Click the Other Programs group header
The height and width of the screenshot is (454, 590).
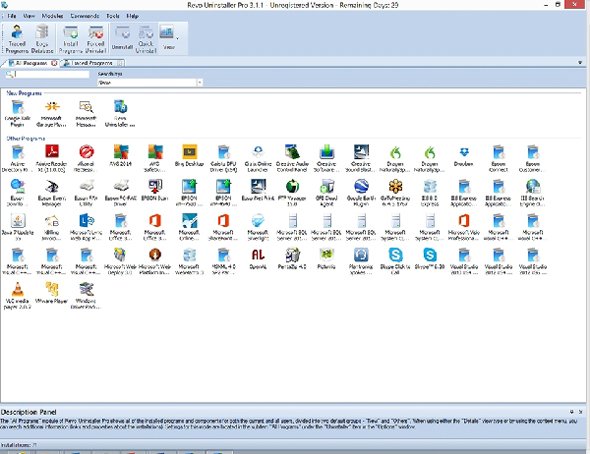tap(26, 138)
